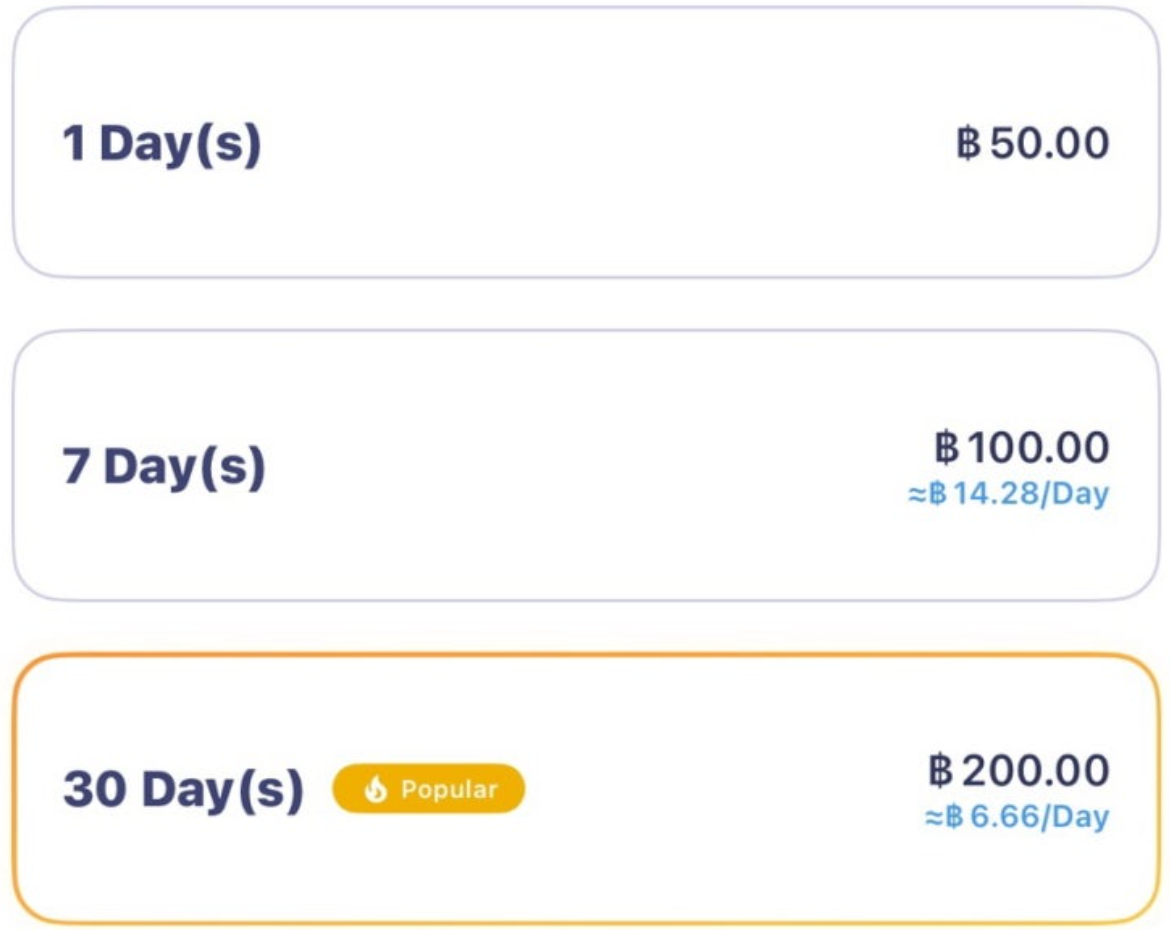Click the baht symbol before 50.00
The height and width of the screenshot is (930, 1170).
pyautogui.click(x=968, y=143)
